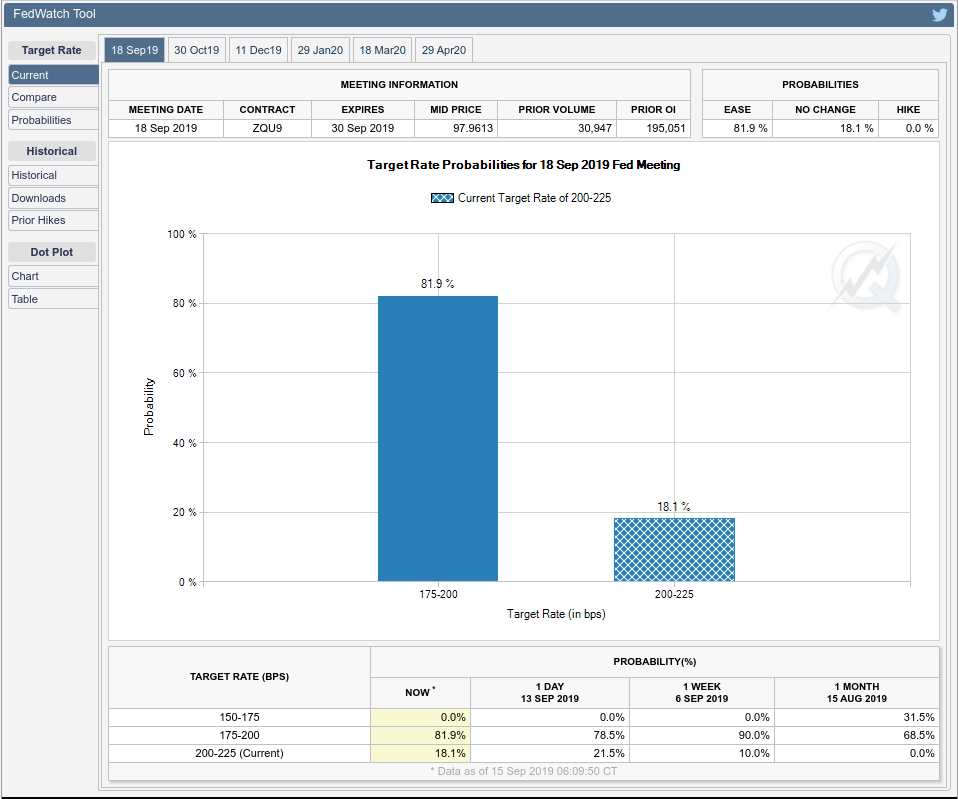Screen dimensions: 958x799
Task: Click the 175-200 x-axis label
Action: tap(438, 594)
